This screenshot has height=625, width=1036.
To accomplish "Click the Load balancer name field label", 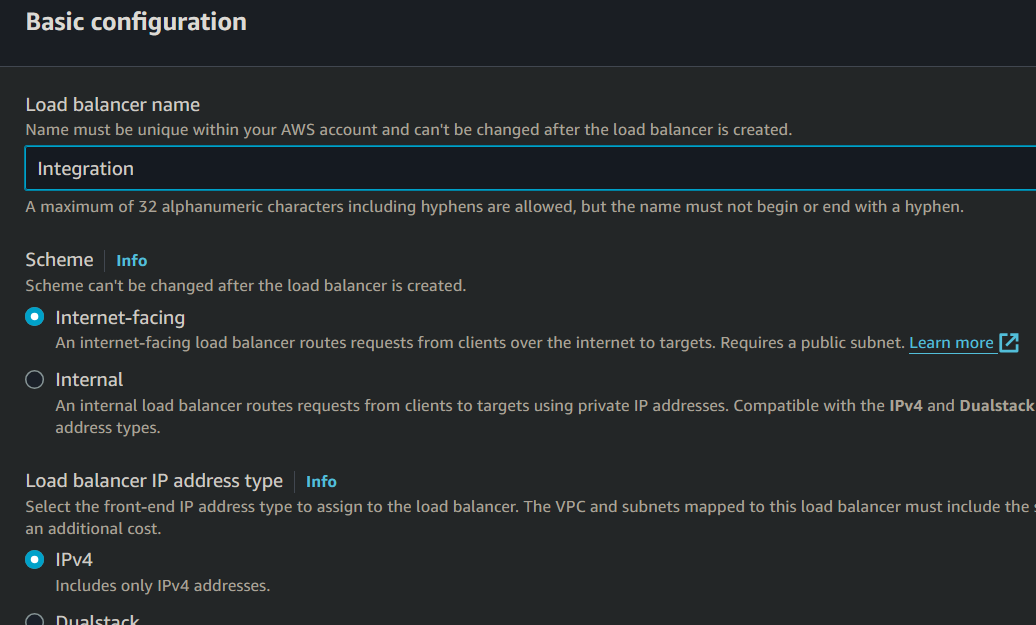I will pos(113,104).
